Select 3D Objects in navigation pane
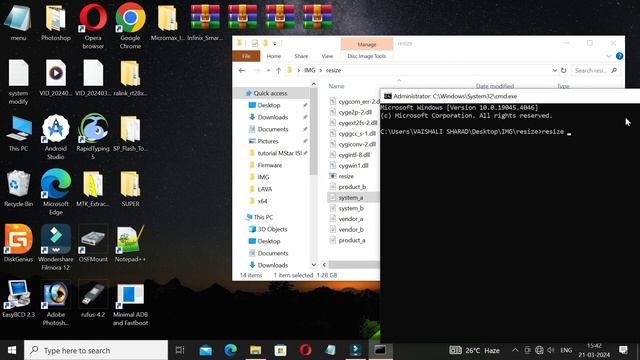The image size is (640, 360). pyautogui.click(x=272, y=229)
